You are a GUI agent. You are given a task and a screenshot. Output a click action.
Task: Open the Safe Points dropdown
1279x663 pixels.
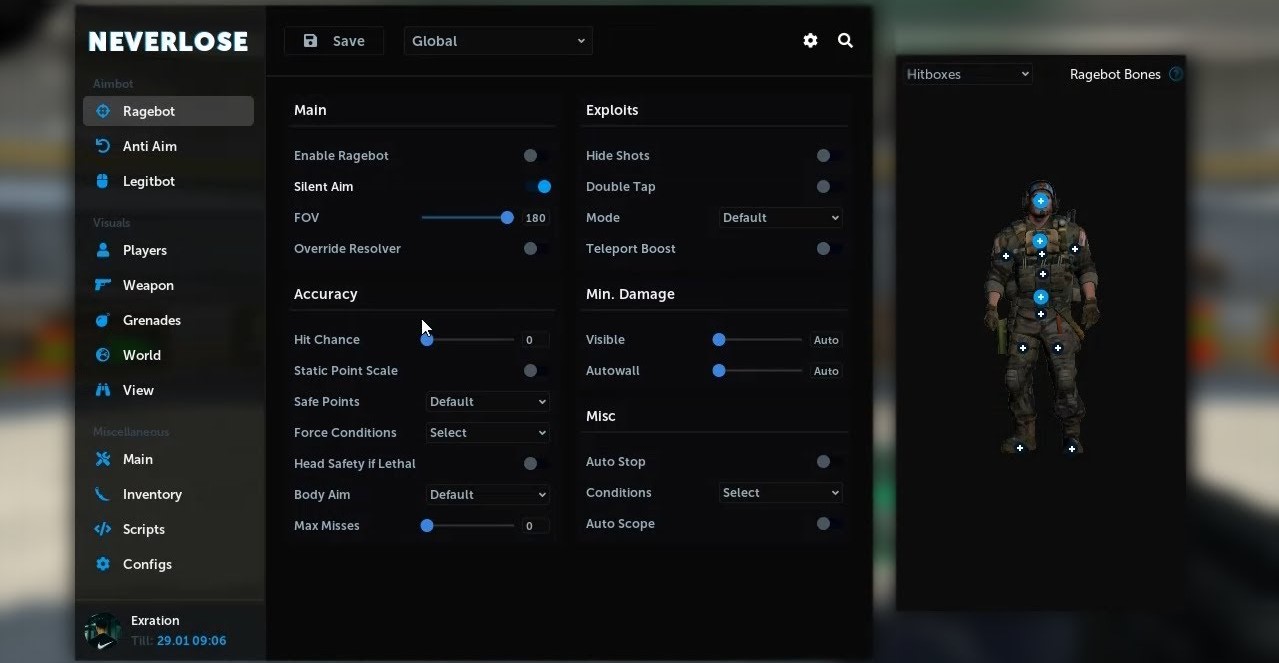coord(487,401)
